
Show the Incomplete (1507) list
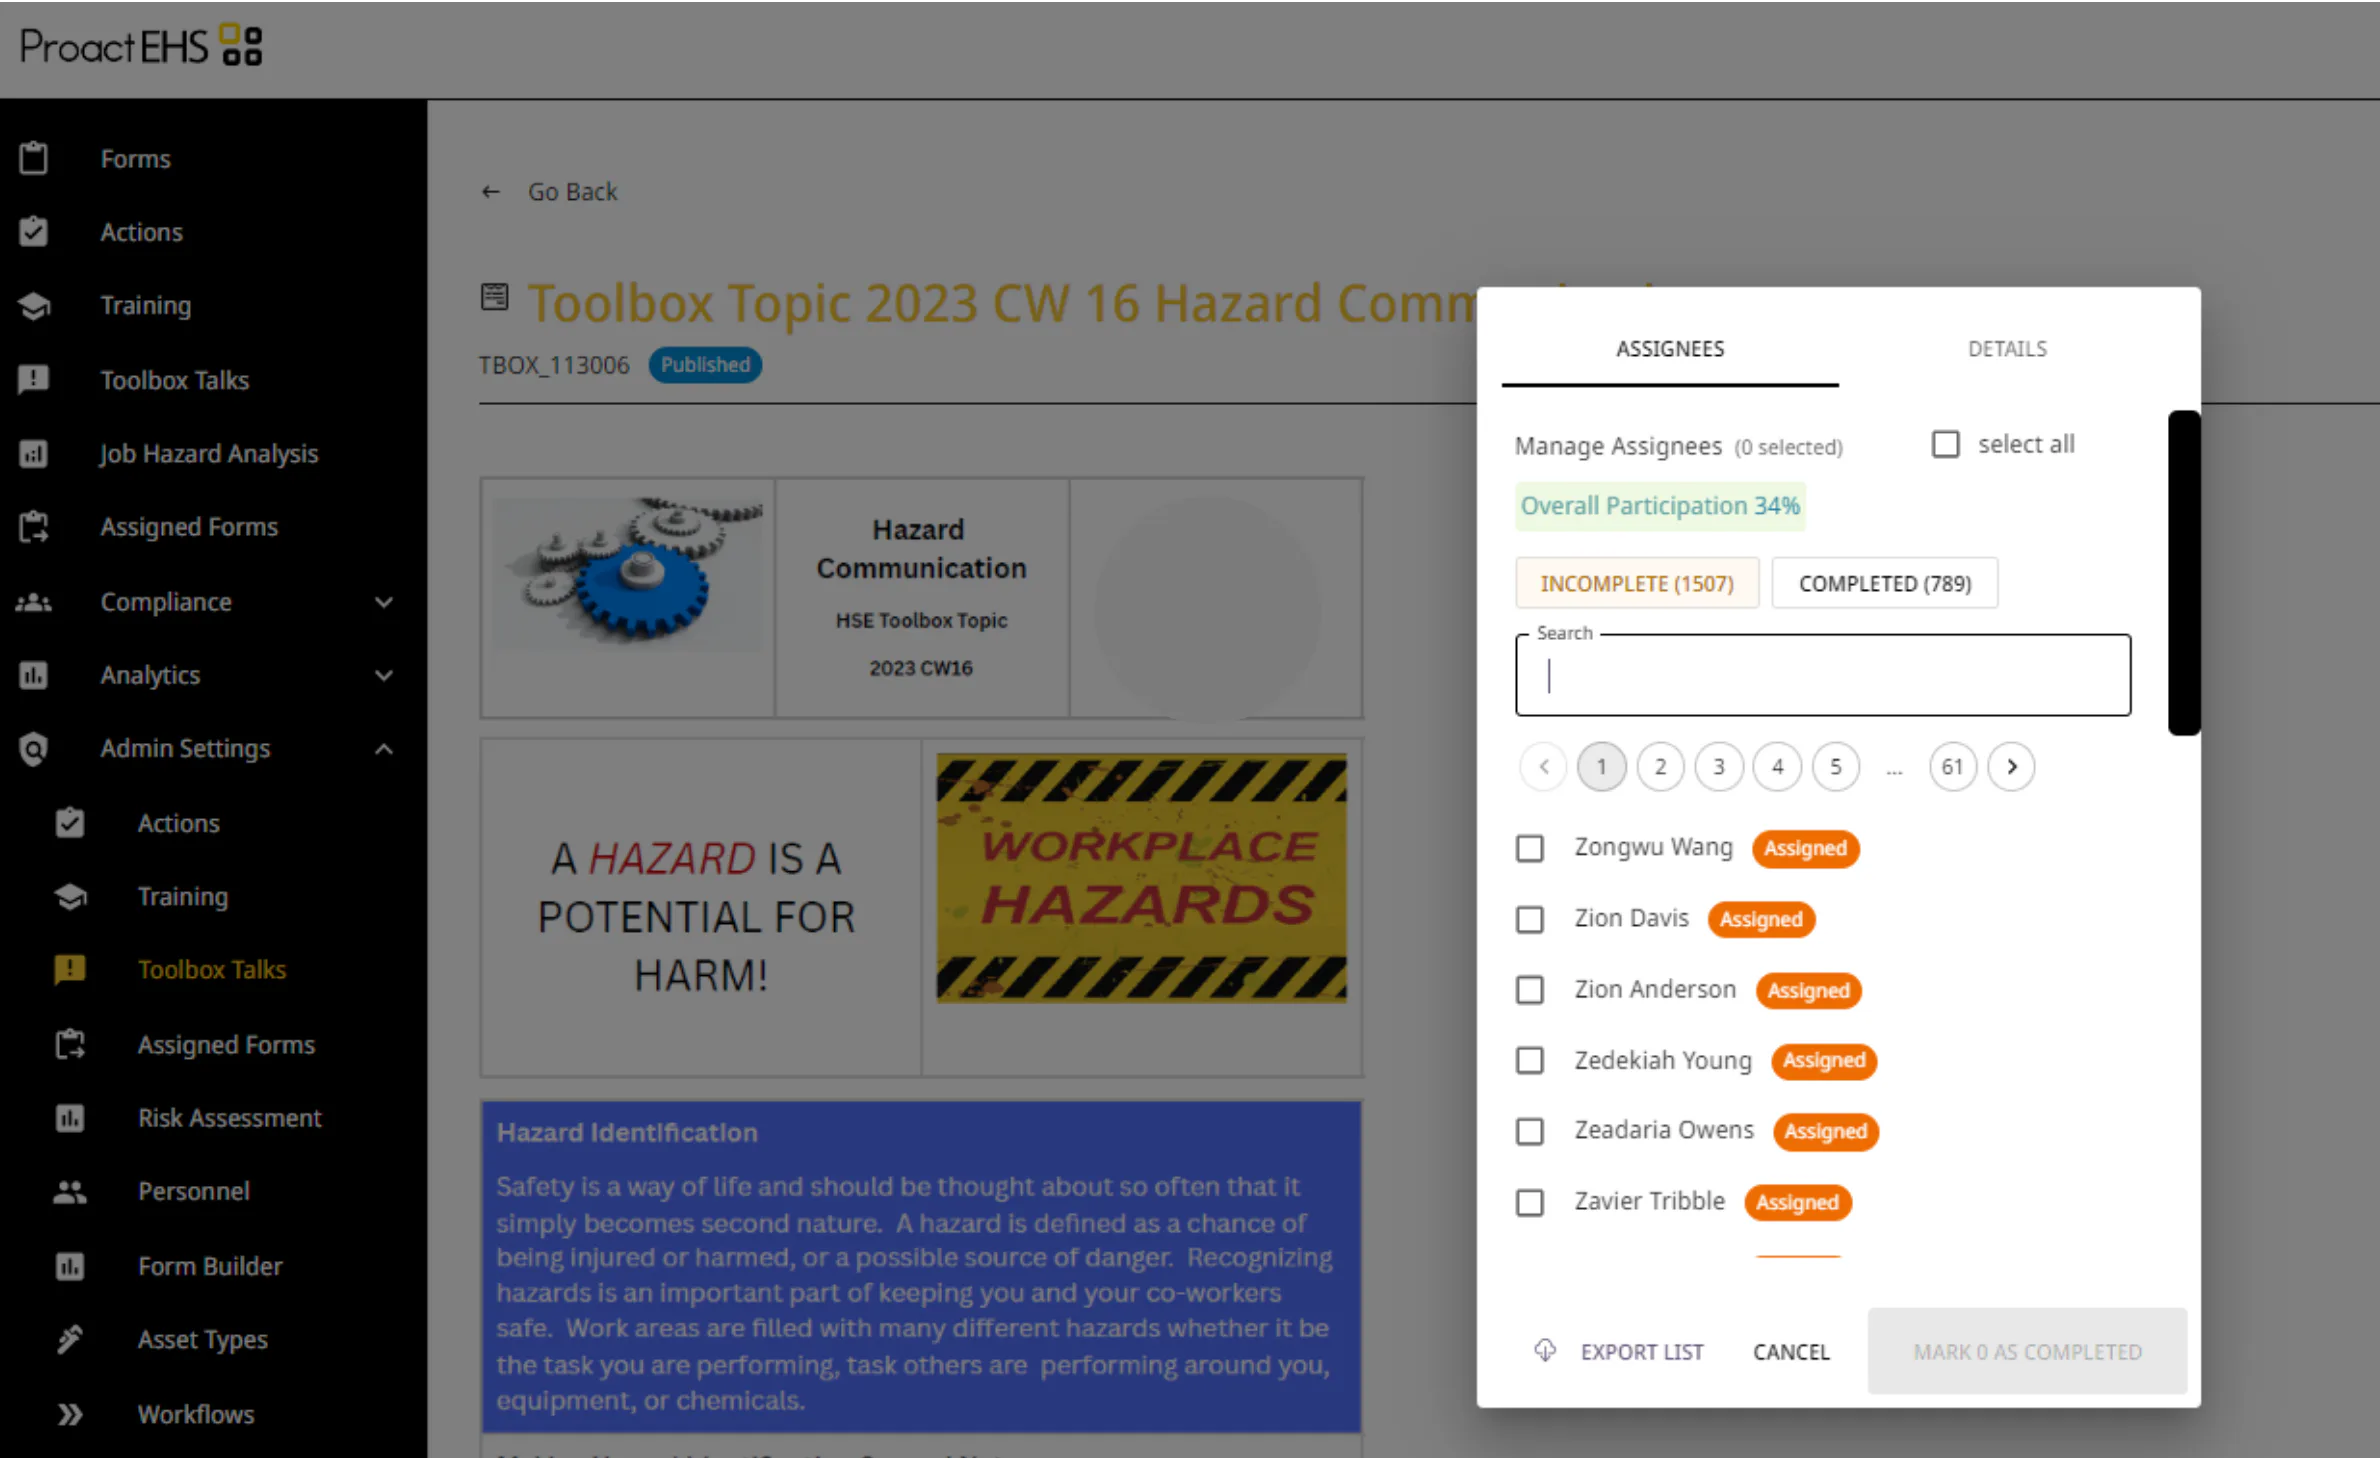1637,583
